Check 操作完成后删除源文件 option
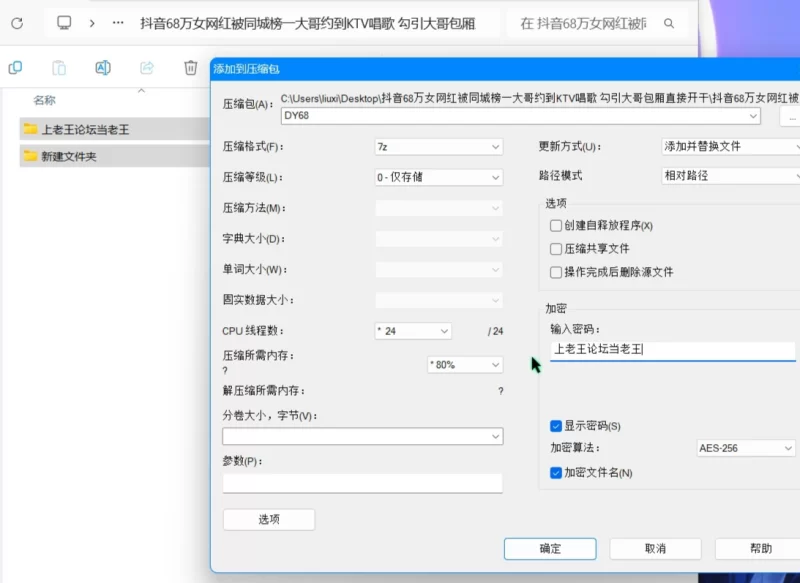Image resolution: width=800 pixels, height=583 pixels. tap(556, 272)
